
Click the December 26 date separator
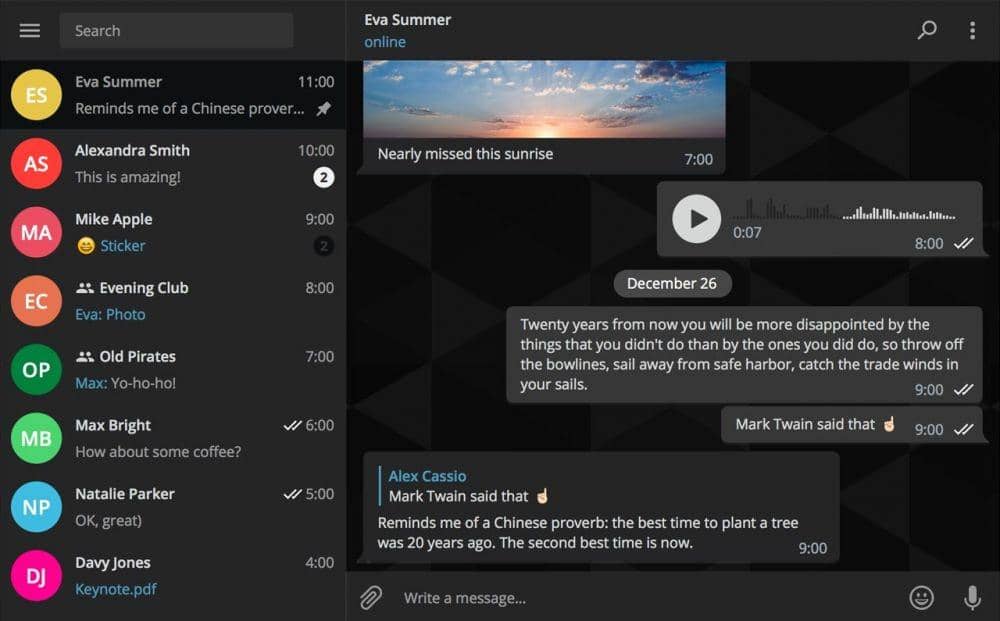tap(672, 284)
